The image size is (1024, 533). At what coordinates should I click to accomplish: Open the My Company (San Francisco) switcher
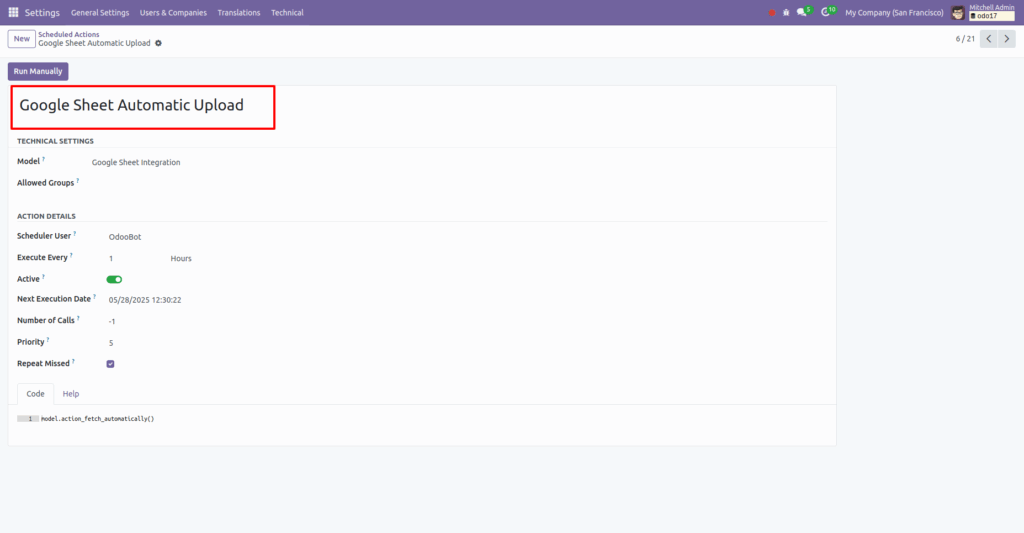(894, 12)
